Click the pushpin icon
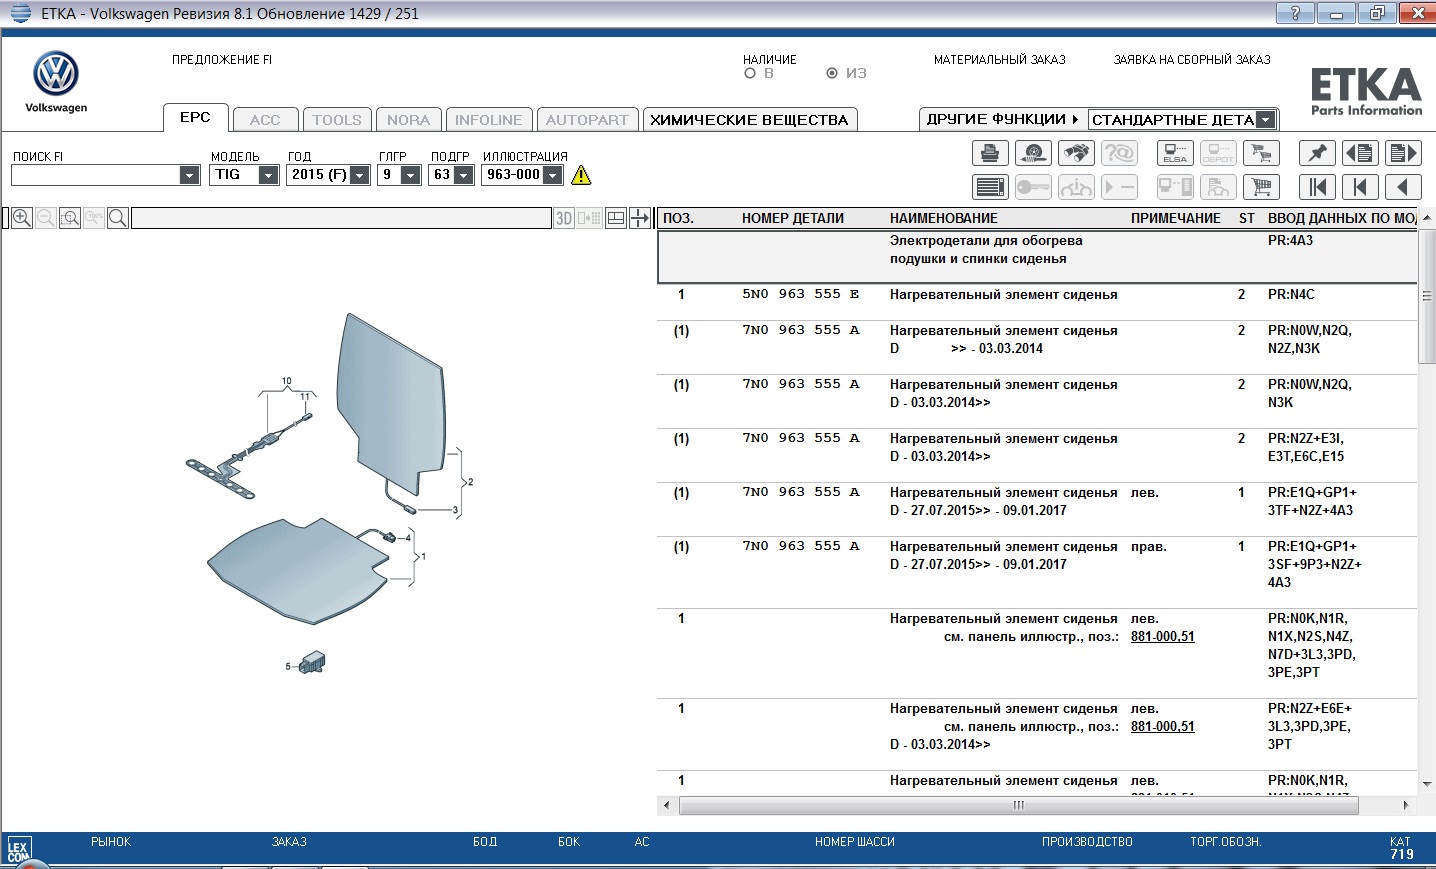Image resolution: width=1436 pixels, height=869 pixels. [1317, 153]
